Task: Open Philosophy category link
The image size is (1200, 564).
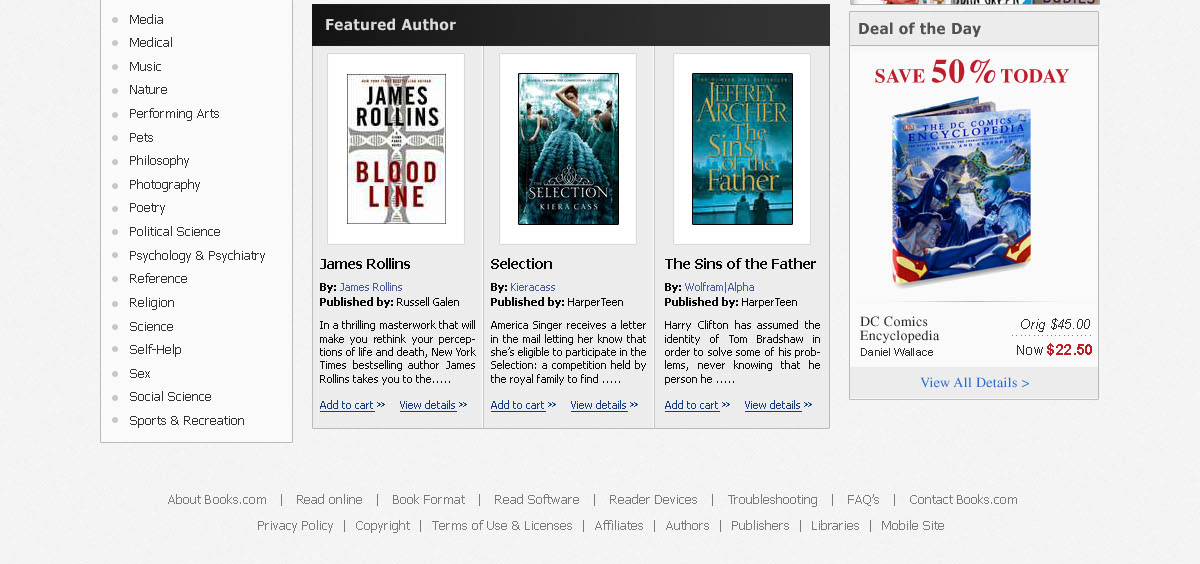Action: 159,161
